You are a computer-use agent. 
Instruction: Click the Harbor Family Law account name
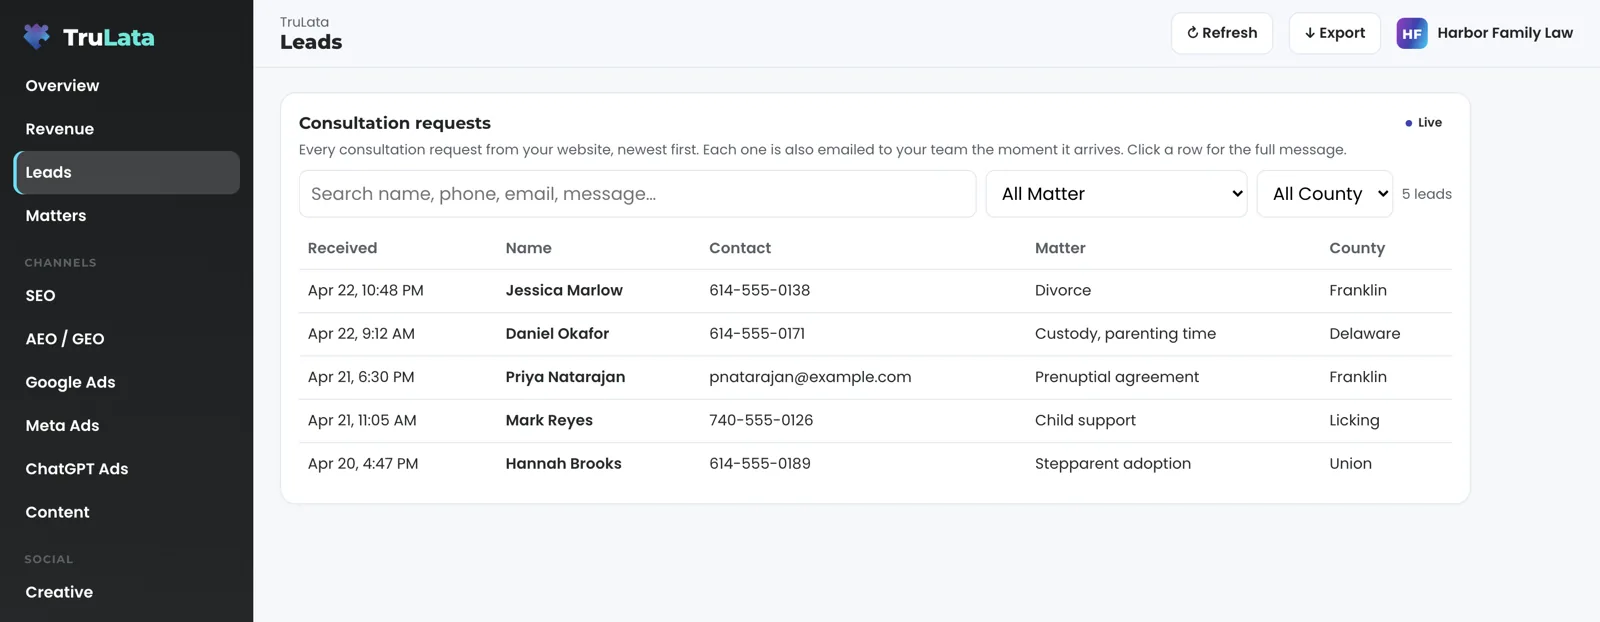pos(1505,33)
